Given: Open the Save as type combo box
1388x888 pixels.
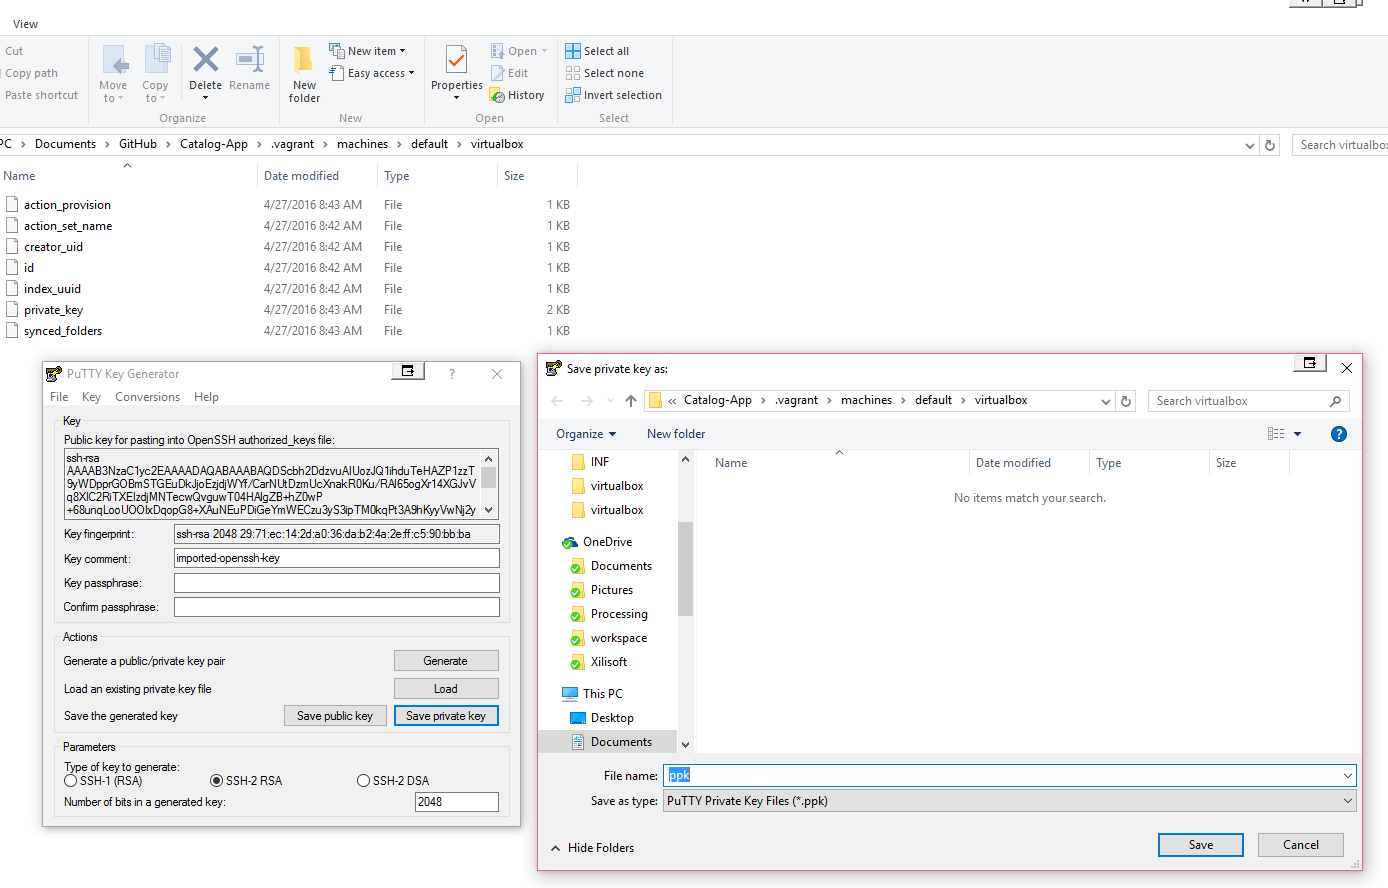Looking at the screenshot, I should pyautogui.click(x=1010, y=801).
